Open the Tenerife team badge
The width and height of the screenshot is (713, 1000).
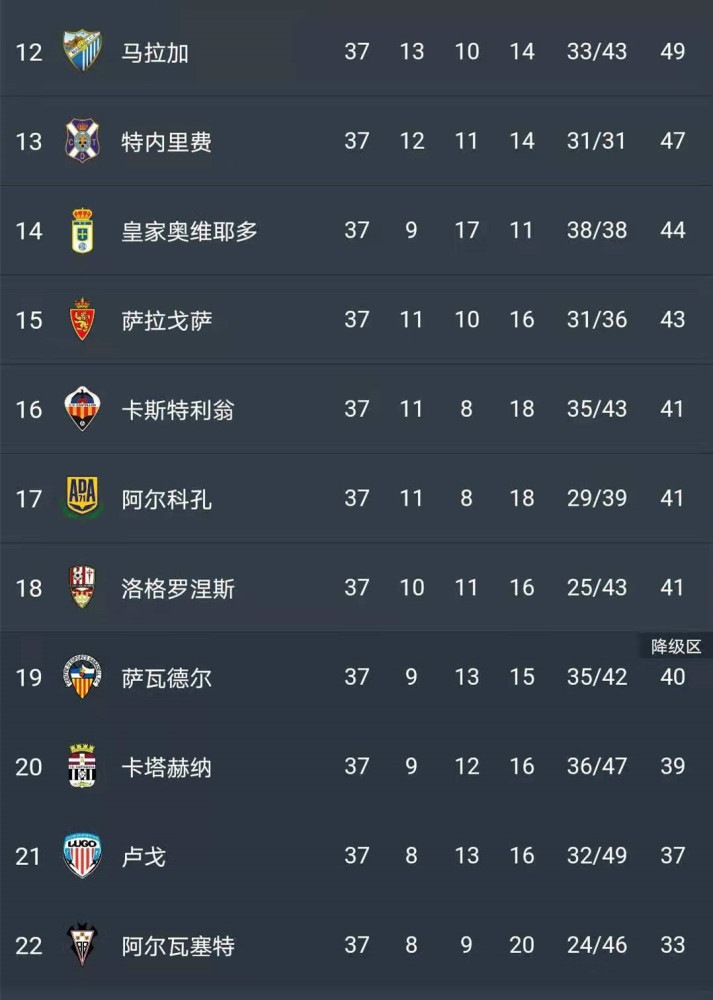tap(82, 140)
